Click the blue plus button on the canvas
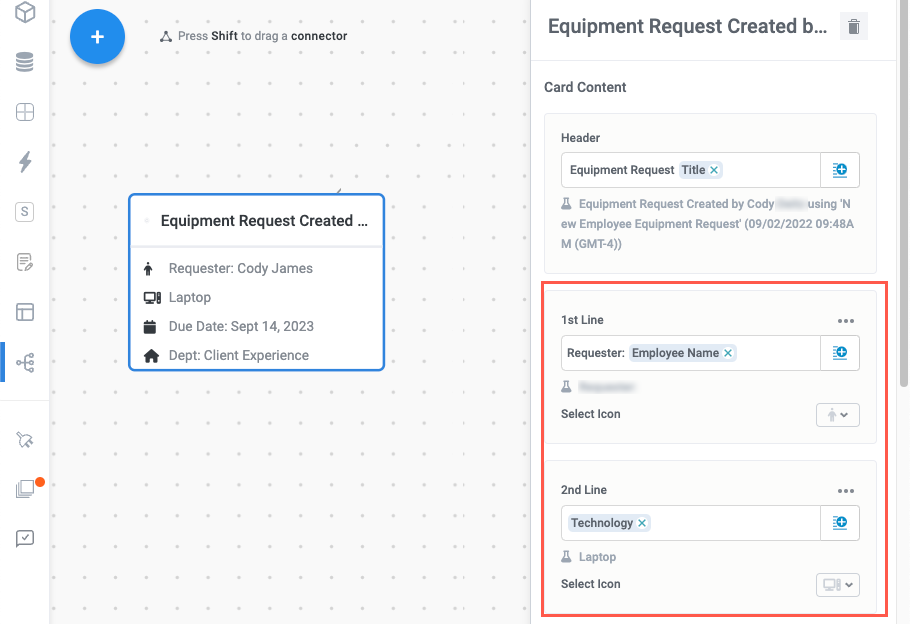 coord(97,37)
